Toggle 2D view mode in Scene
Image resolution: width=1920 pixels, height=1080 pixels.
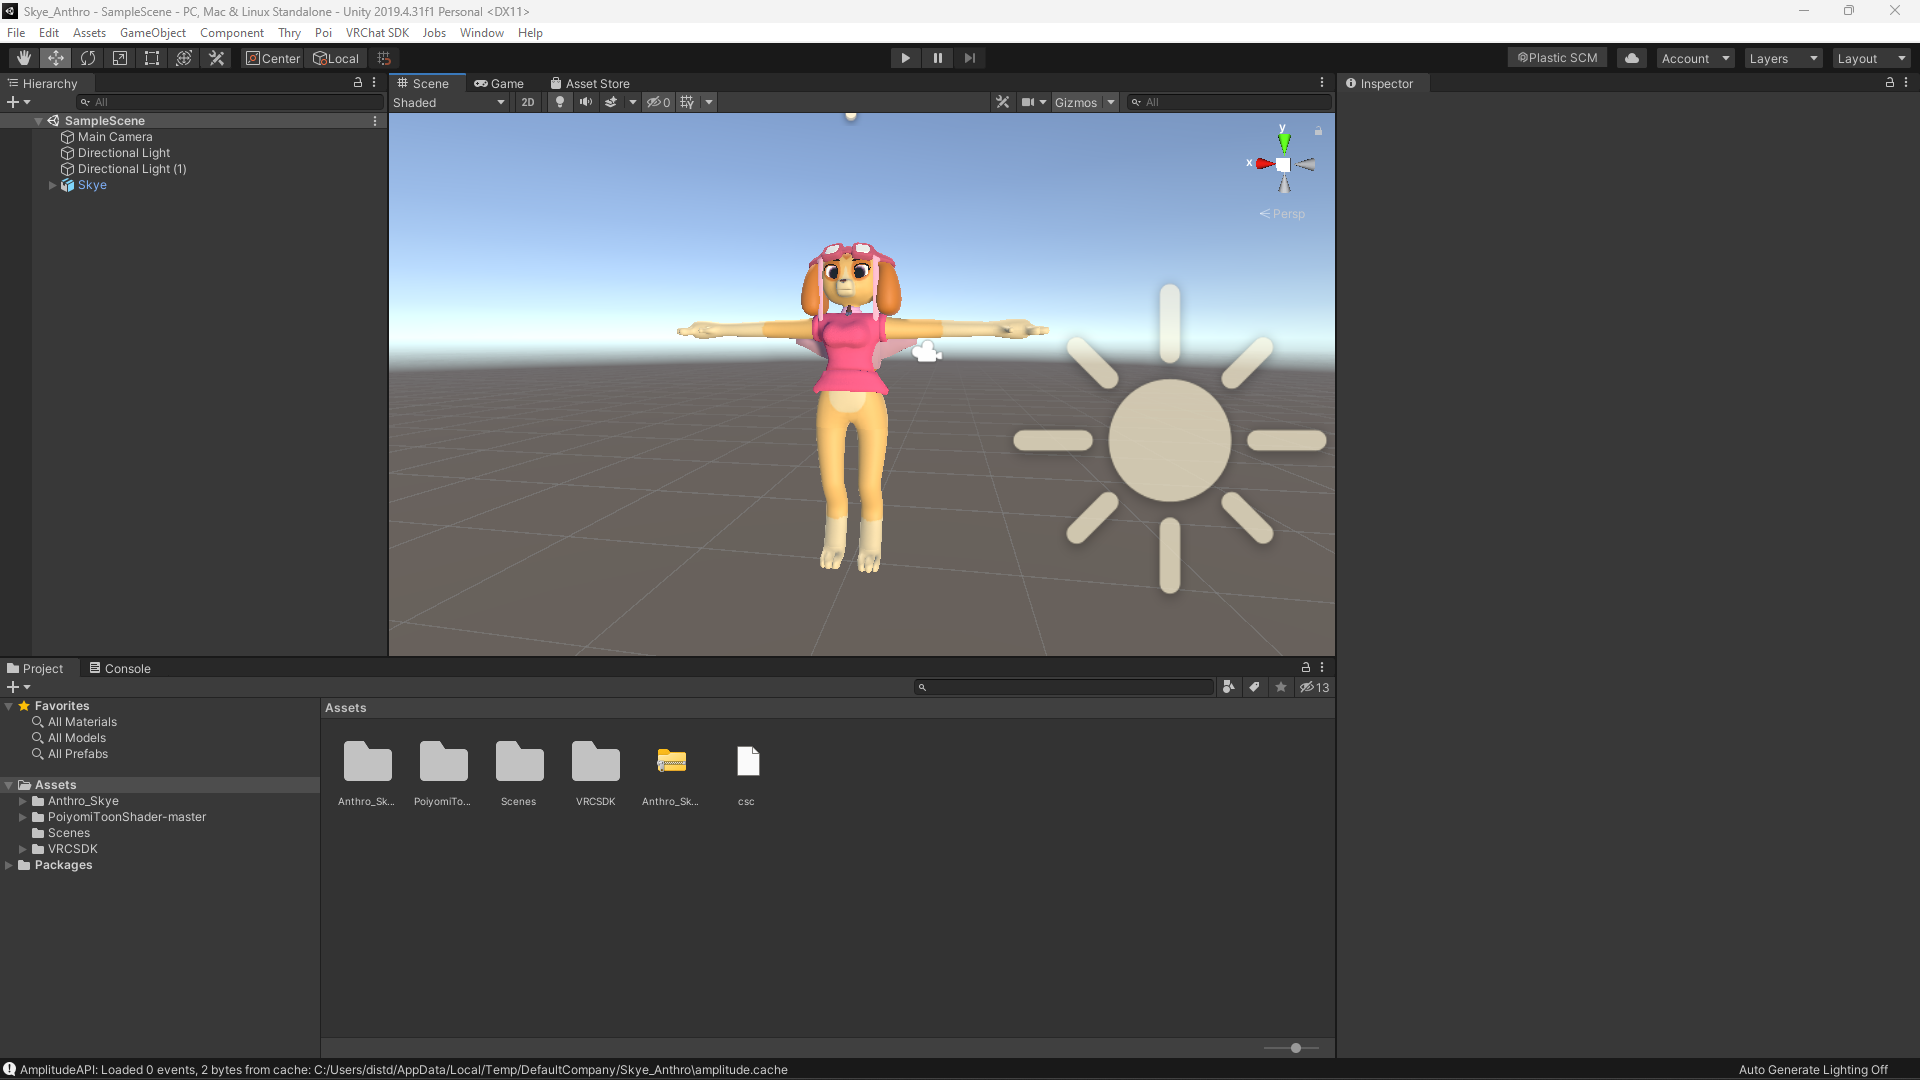(x=528, y=102)
